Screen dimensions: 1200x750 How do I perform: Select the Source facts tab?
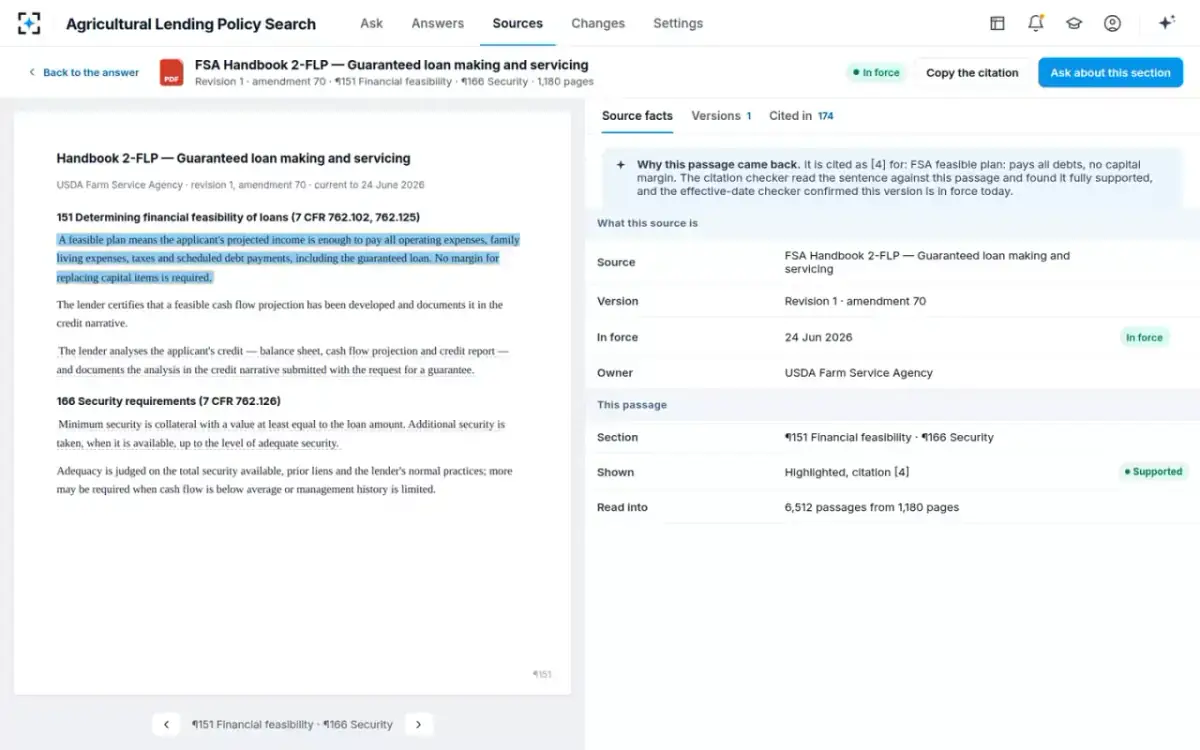pyautogui.click(x=637, y=116)
